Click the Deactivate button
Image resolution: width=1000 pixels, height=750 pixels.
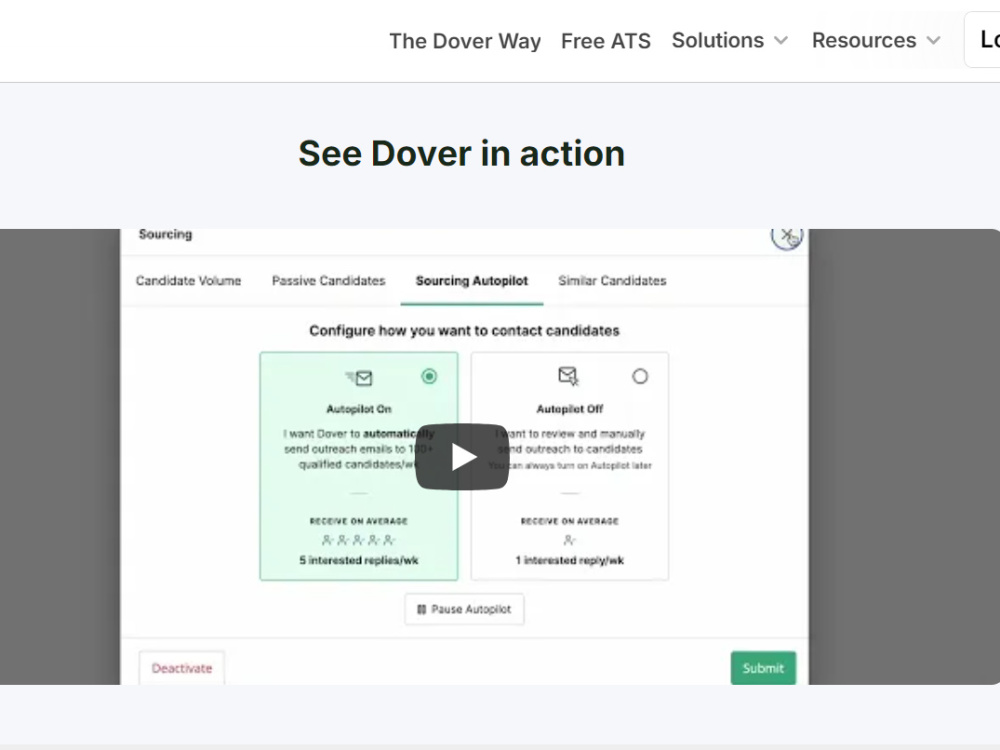coord(182,668)
